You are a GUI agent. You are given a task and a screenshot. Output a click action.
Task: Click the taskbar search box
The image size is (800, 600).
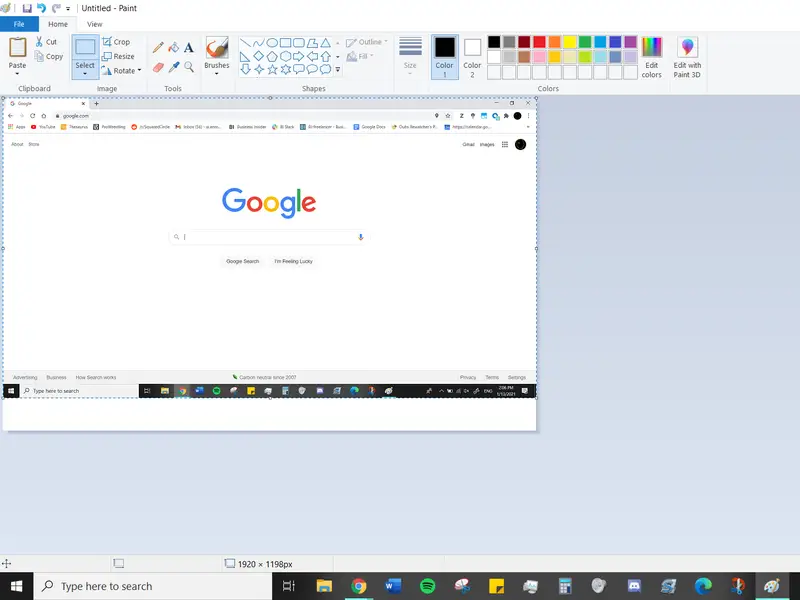pos(153,586)
